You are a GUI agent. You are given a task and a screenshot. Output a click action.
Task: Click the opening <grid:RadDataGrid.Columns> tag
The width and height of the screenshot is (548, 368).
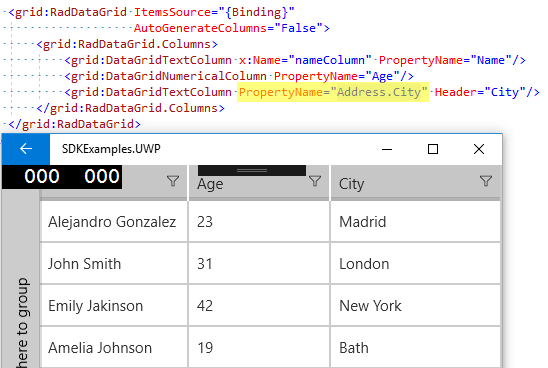127,44
